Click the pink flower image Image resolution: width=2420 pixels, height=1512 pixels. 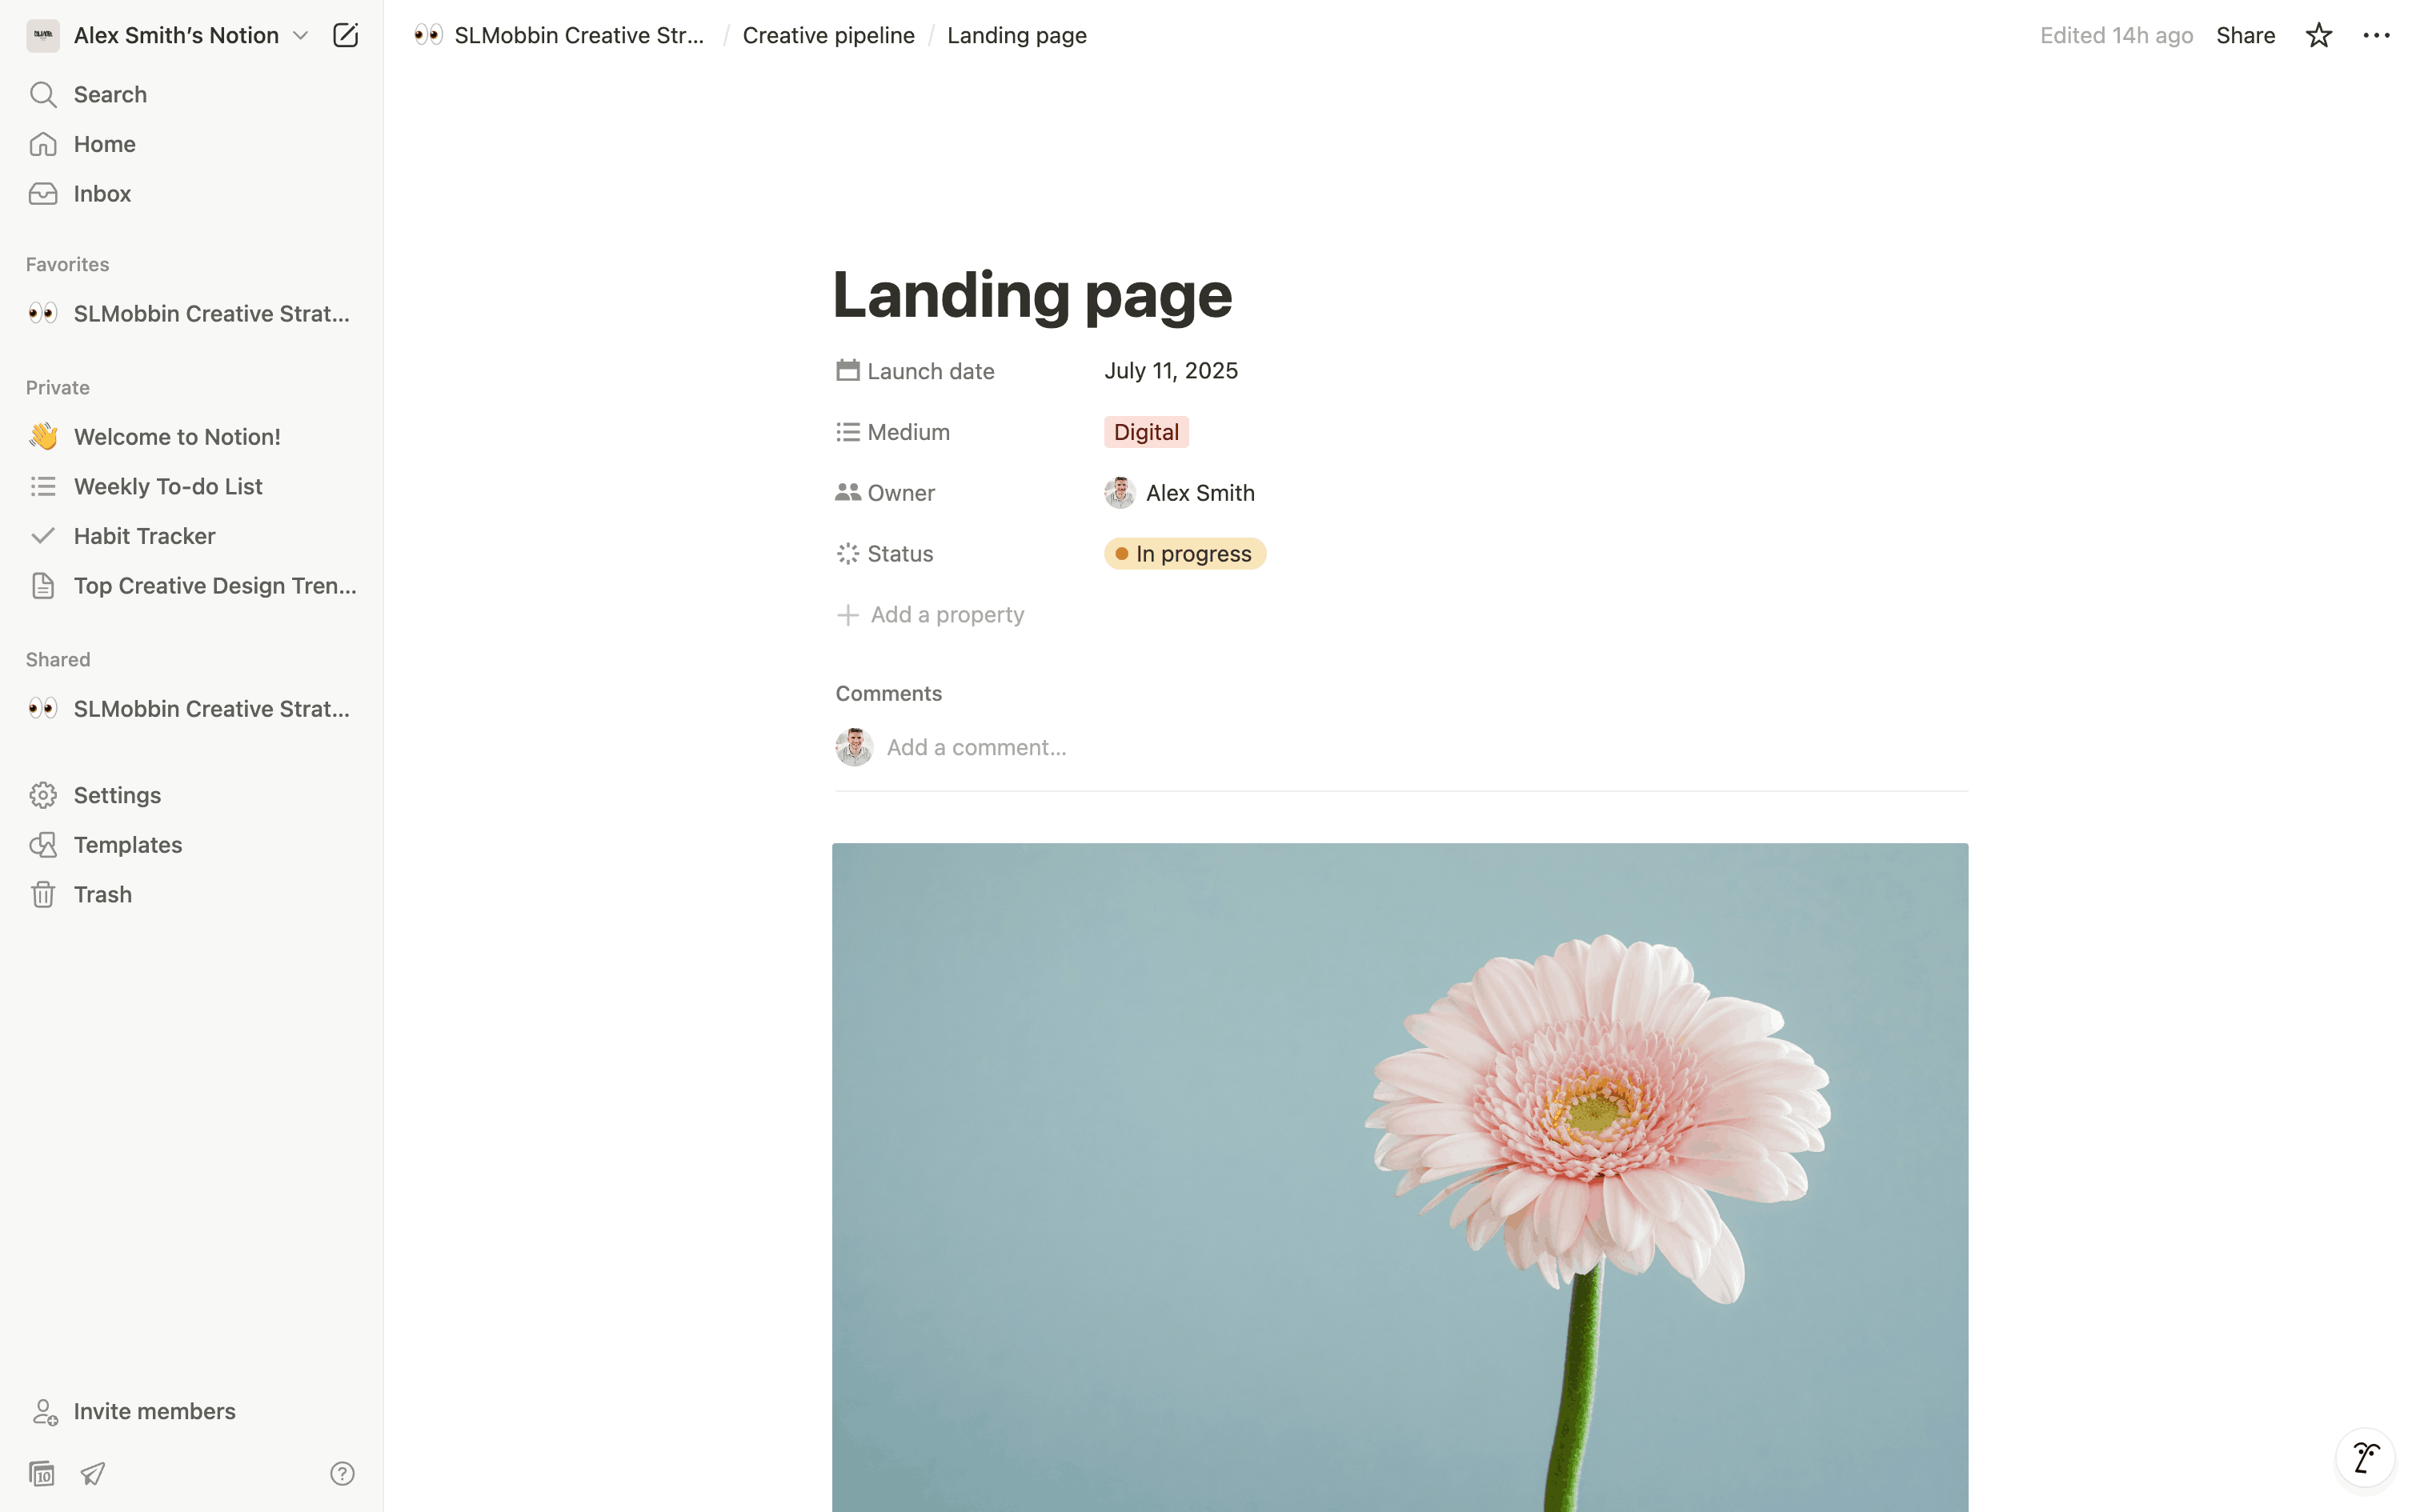point(1400,1177)
